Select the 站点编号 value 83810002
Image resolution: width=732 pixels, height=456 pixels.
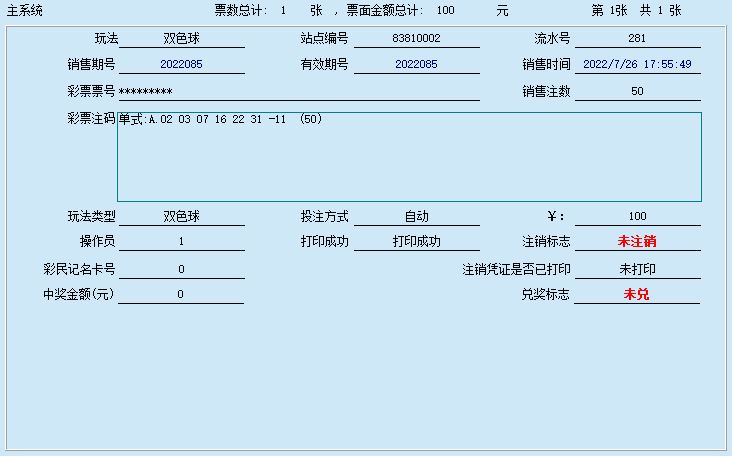(416, 38)
